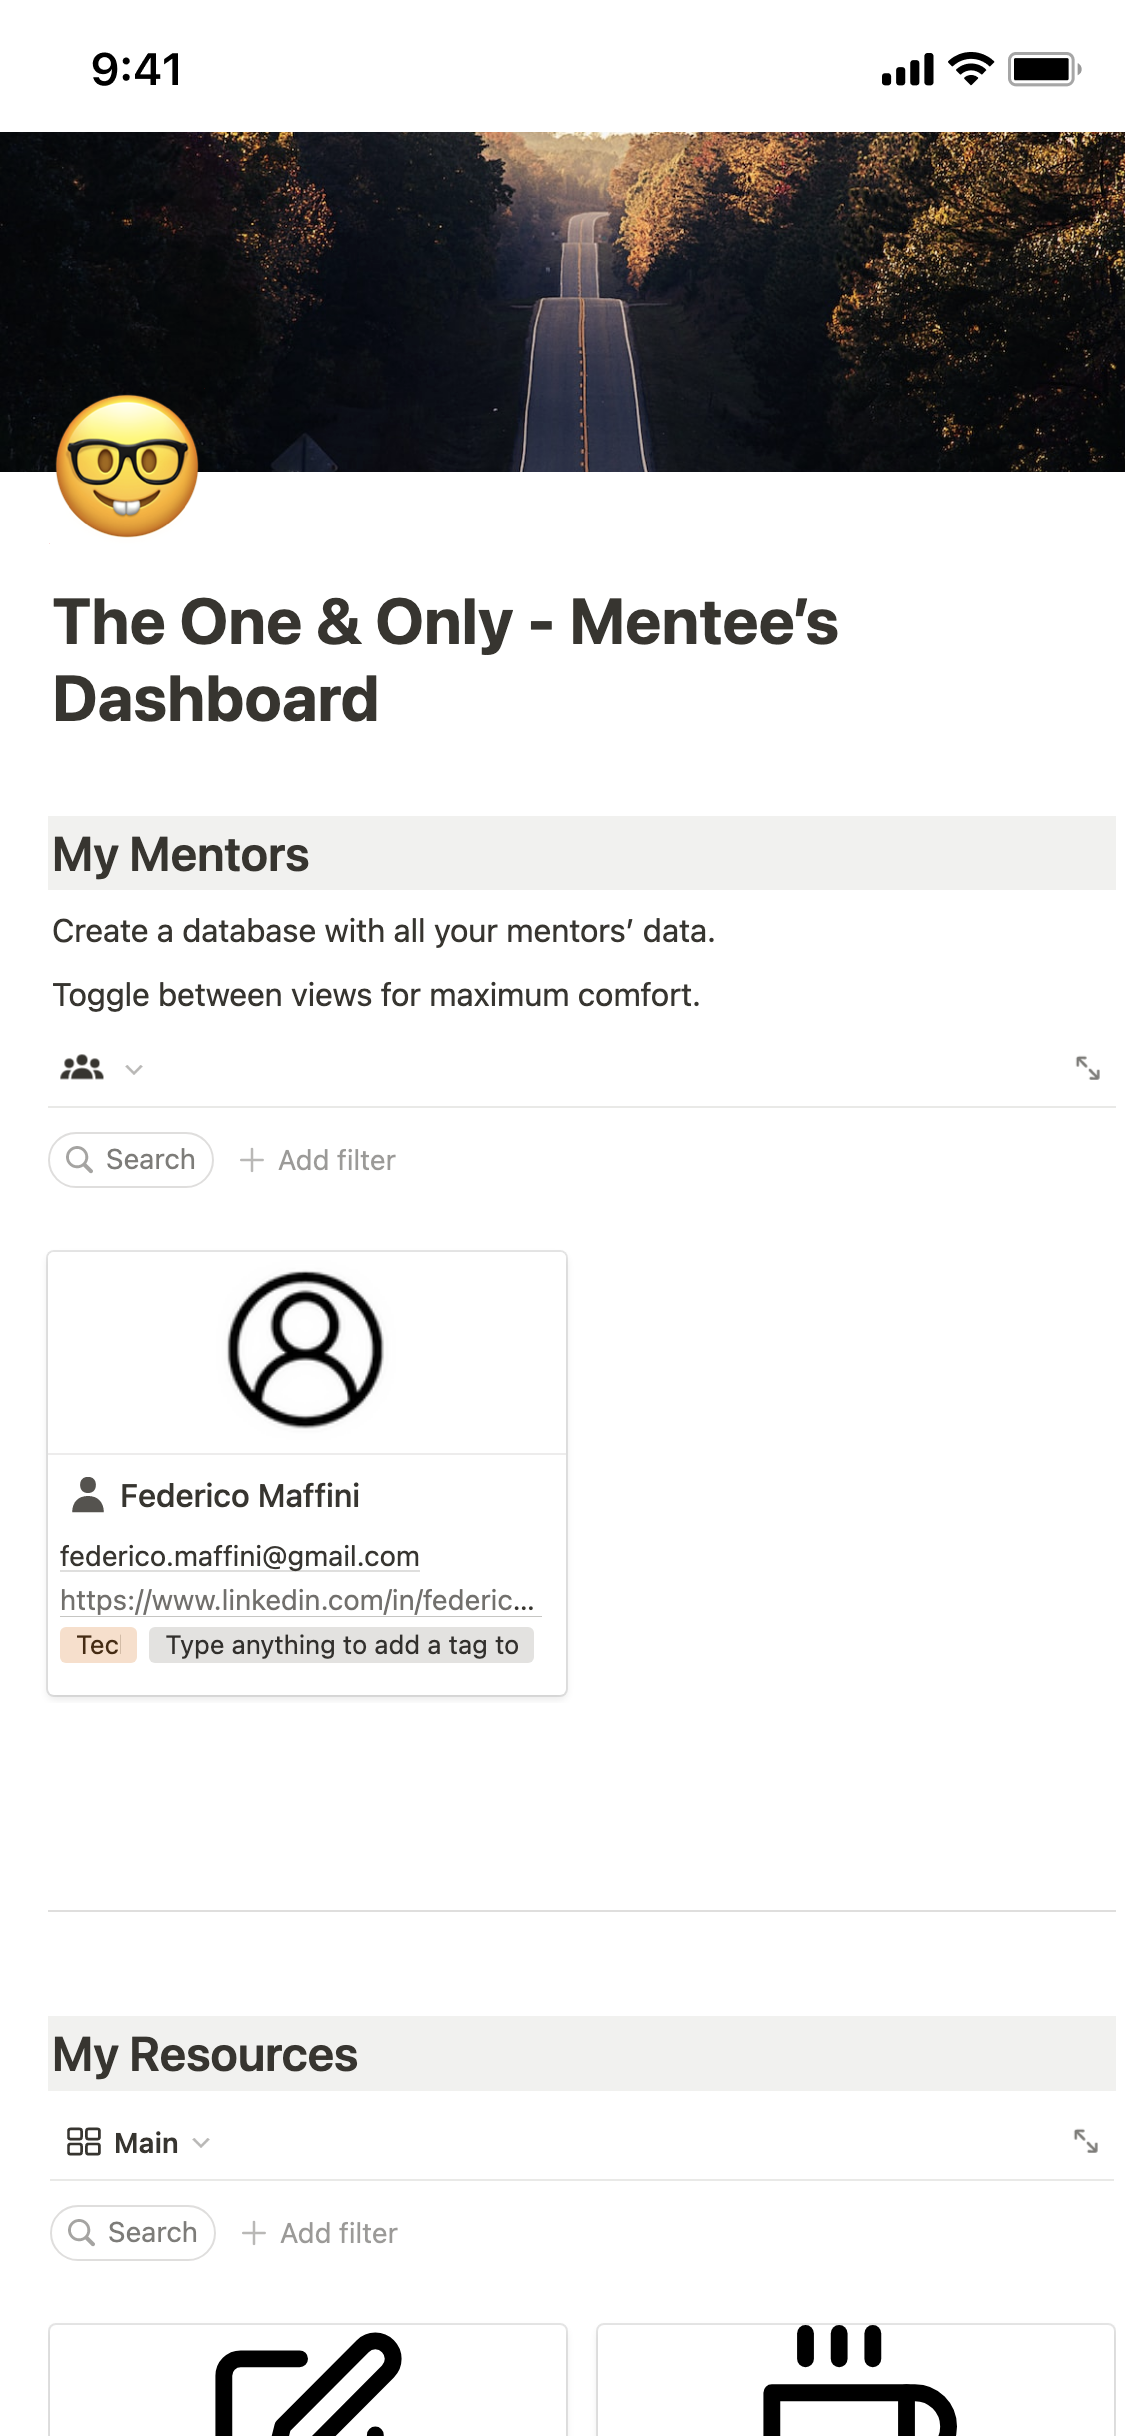Open the mentors view dropdown chevron
The width and height of the screenshot is (1125, 2436).
click(134, 1069)
